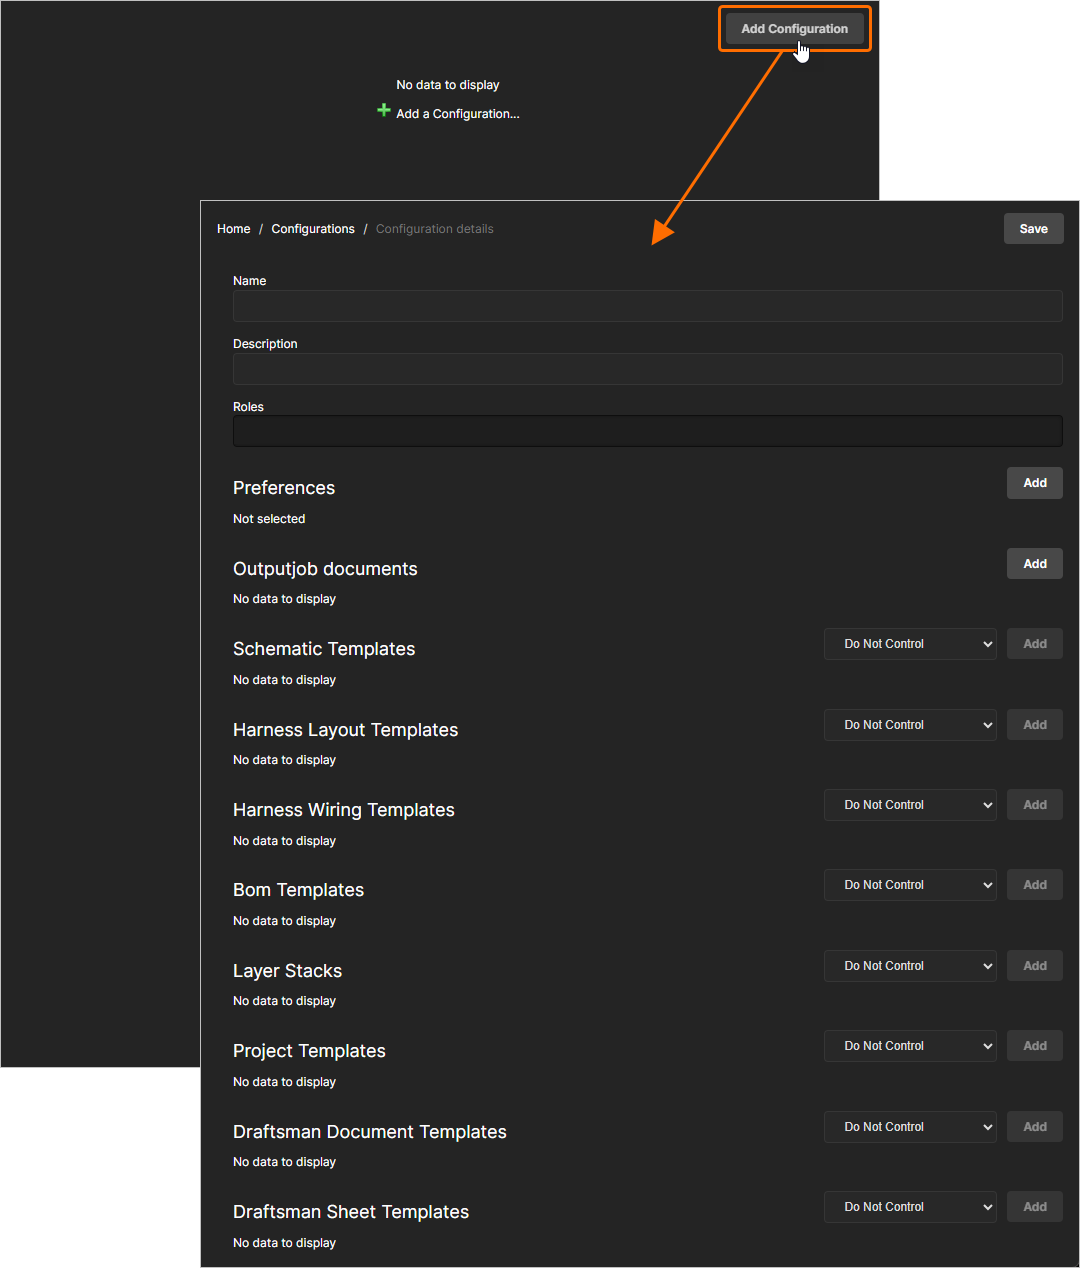The width and height of the screenshot is (1080, 1268).
Task: Open Schematic Templates control dropdown
Action: (910, 644)
